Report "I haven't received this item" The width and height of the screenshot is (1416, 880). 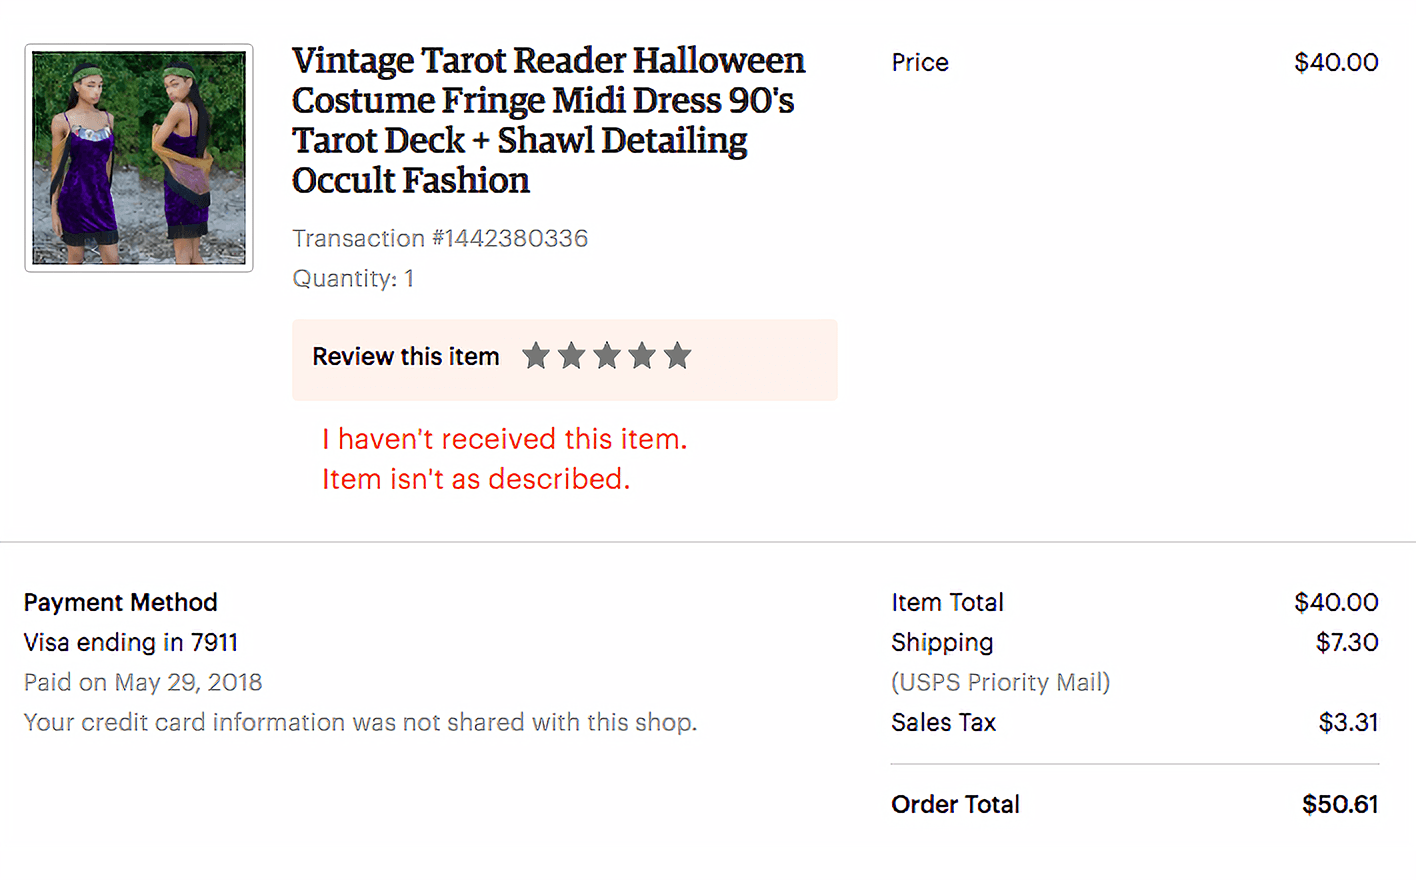[504, 439]
